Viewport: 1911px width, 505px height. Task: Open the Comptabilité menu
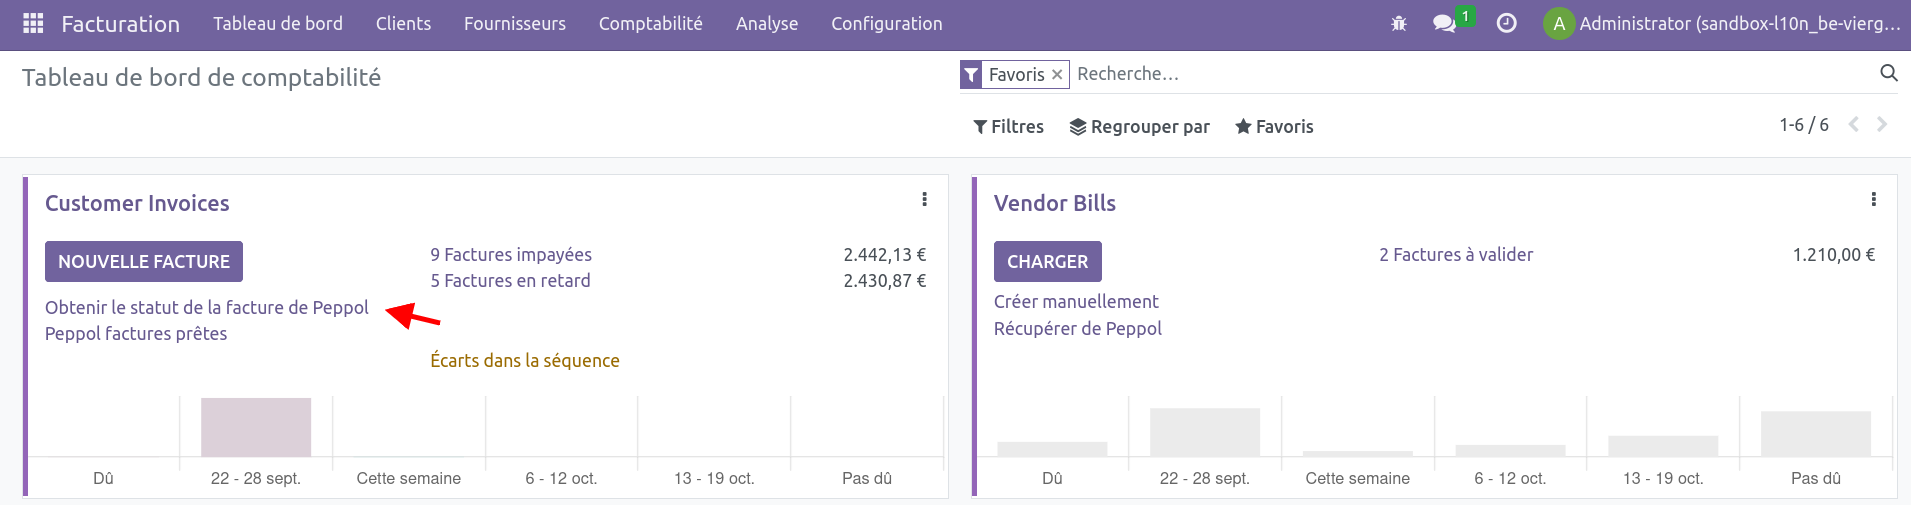(650, 23)
